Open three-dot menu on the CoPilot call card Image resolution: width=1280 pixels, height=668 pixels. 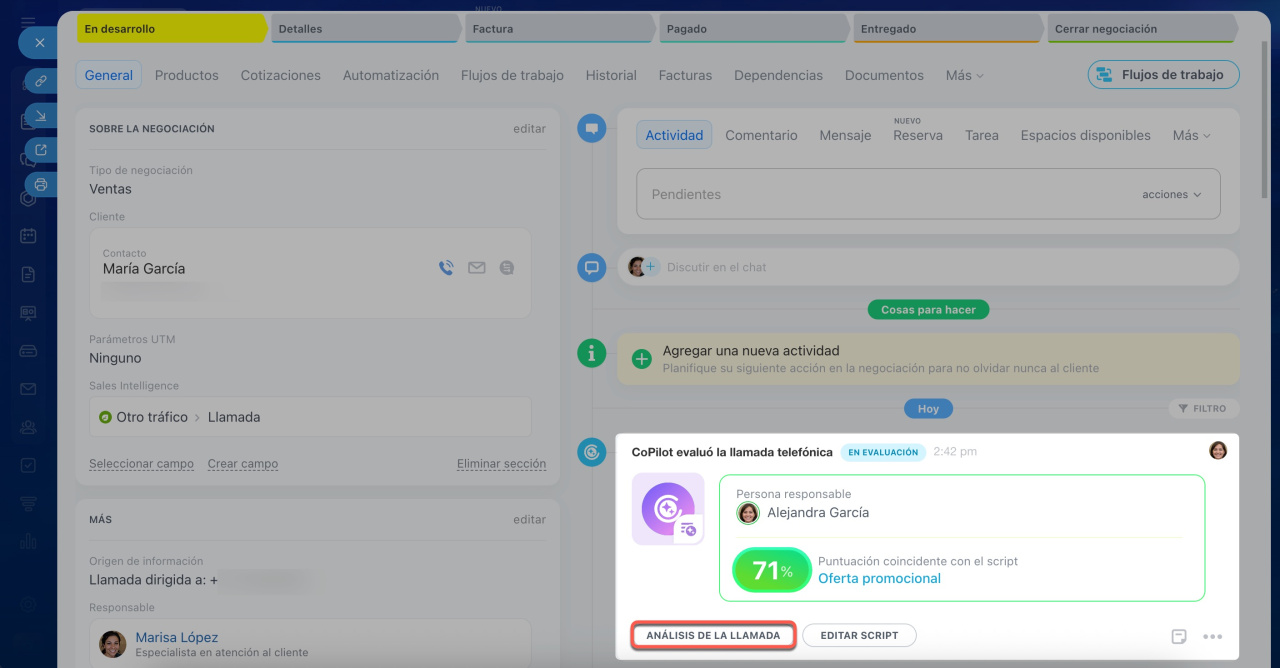(1213, 636)
